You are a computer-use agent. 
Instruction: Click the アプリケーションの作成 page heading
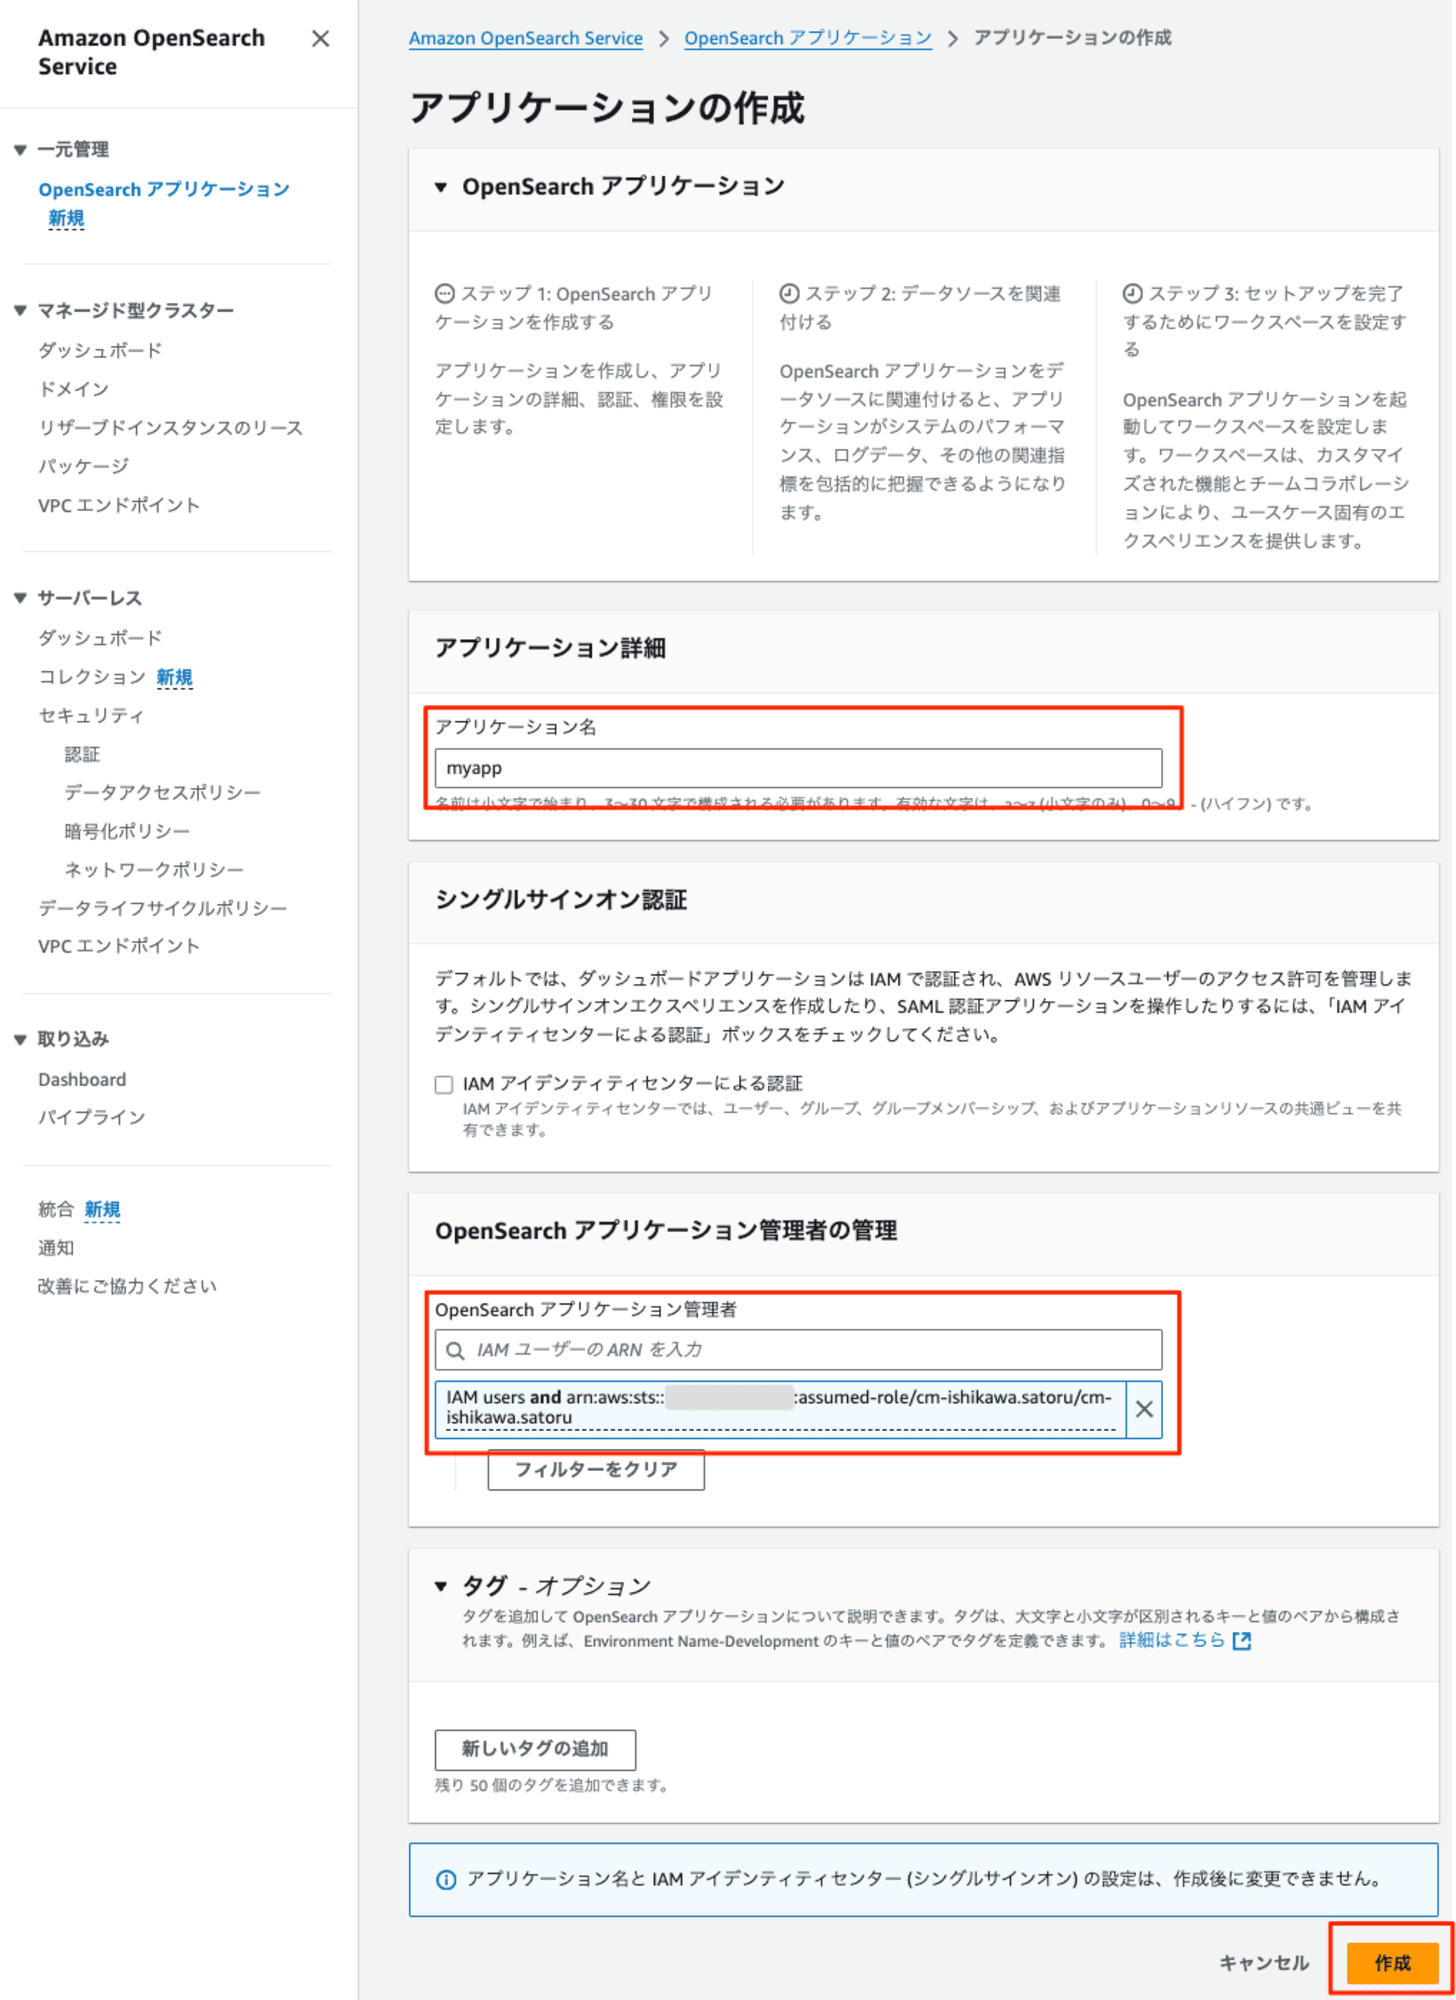pyautogui.click(x=607, y=108)
